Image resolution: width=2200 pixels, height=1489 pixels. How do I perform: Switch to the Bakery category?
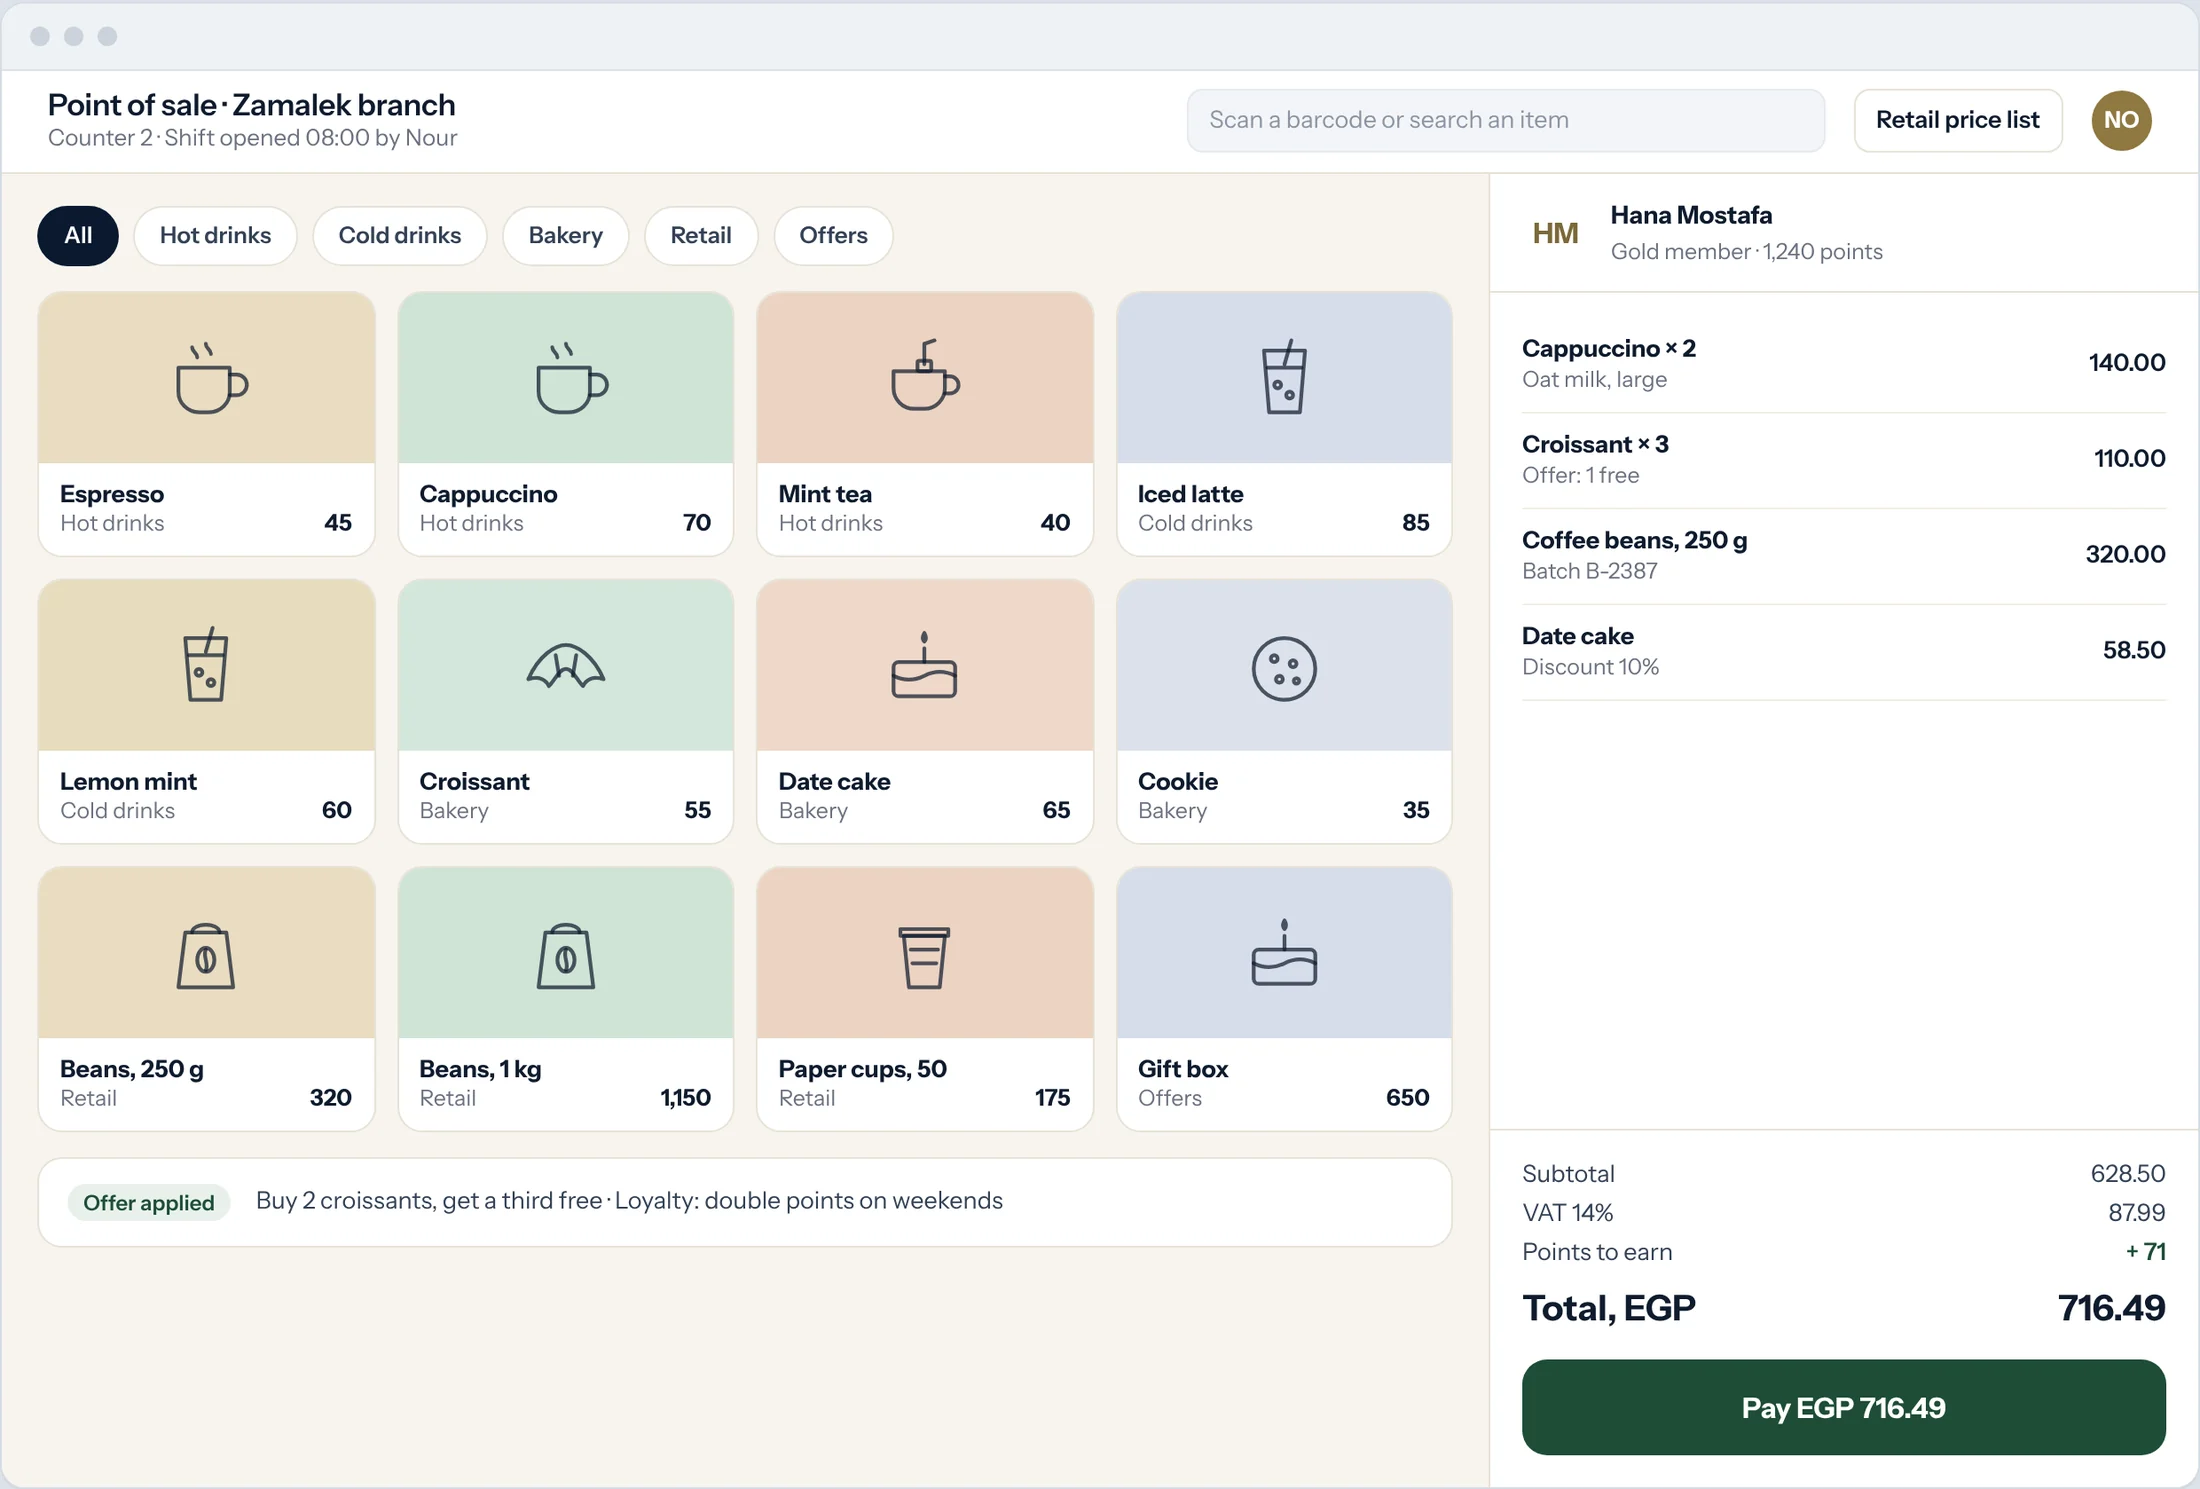coord(566,236)
